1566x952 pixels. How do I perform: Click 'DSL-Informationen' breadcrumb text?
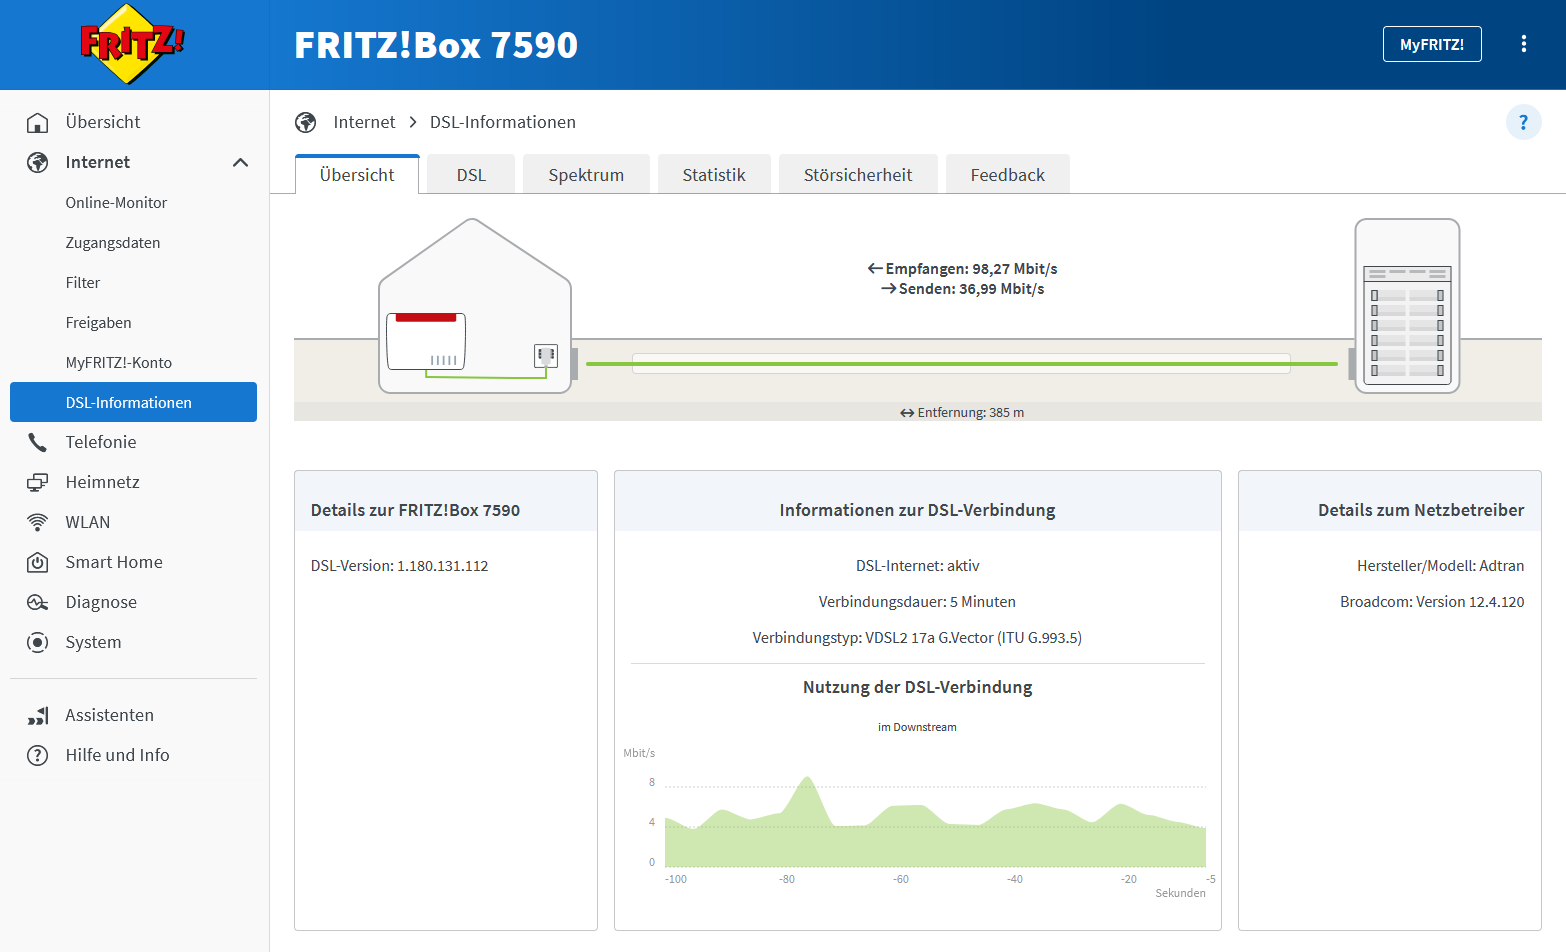(x=503, y=122)
